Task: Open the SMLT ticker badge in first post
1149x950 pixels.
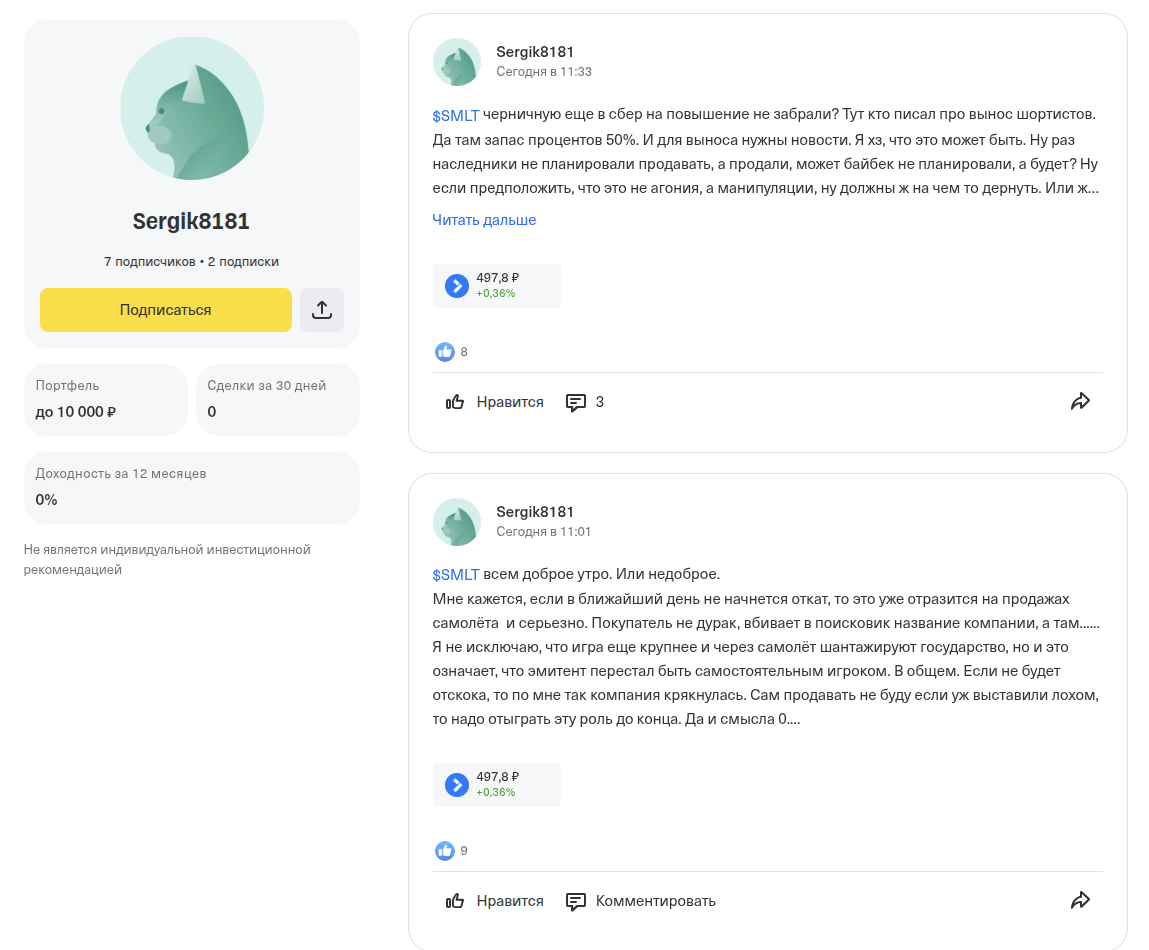Action: pos(497,286)
